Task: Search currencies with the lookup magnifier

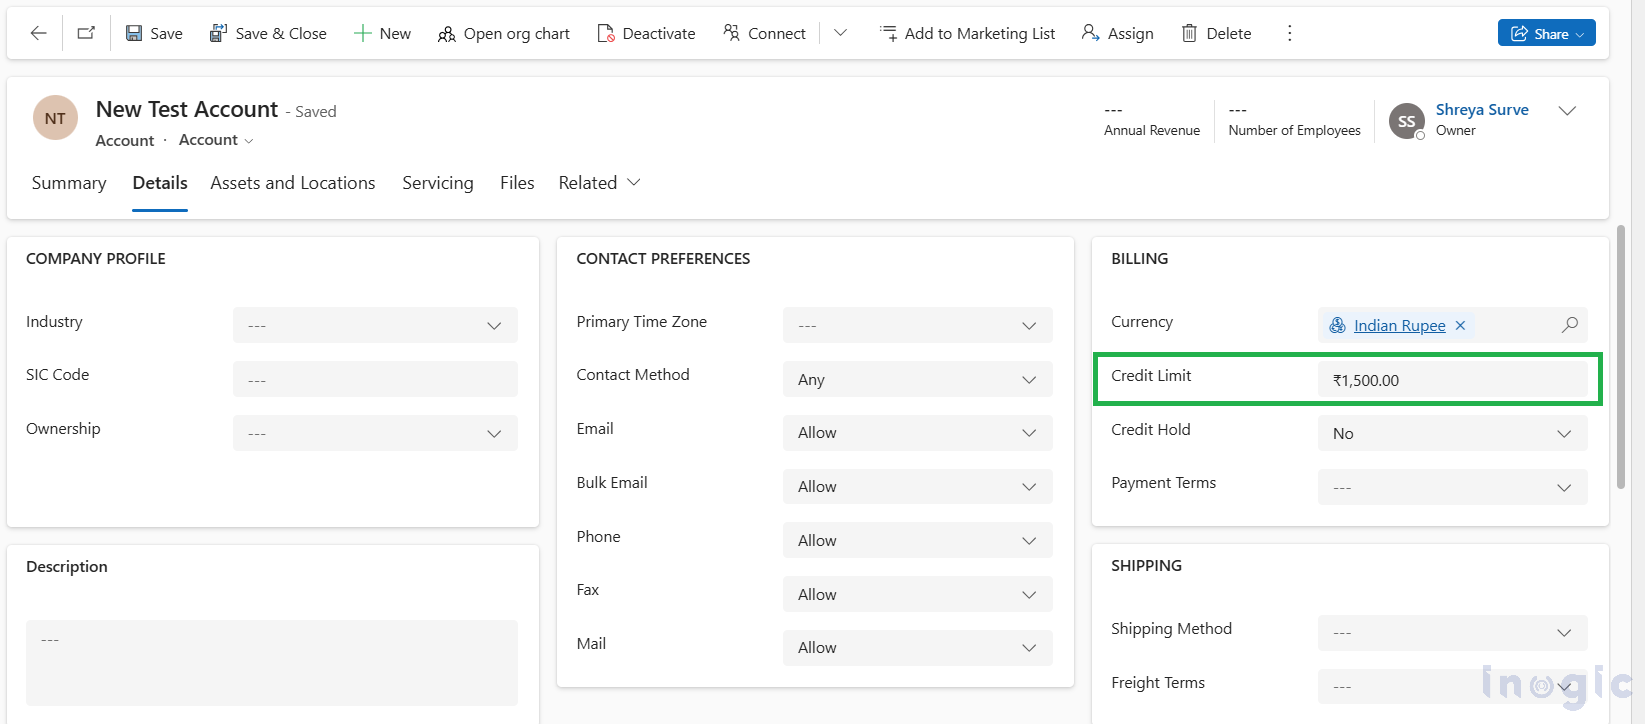Action: coord(1570,325)
